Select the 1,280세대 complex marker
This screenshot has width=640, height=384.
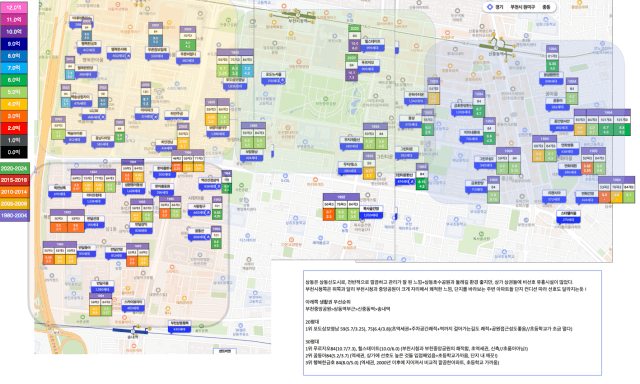pyautogui.click(x=102, y=287)
